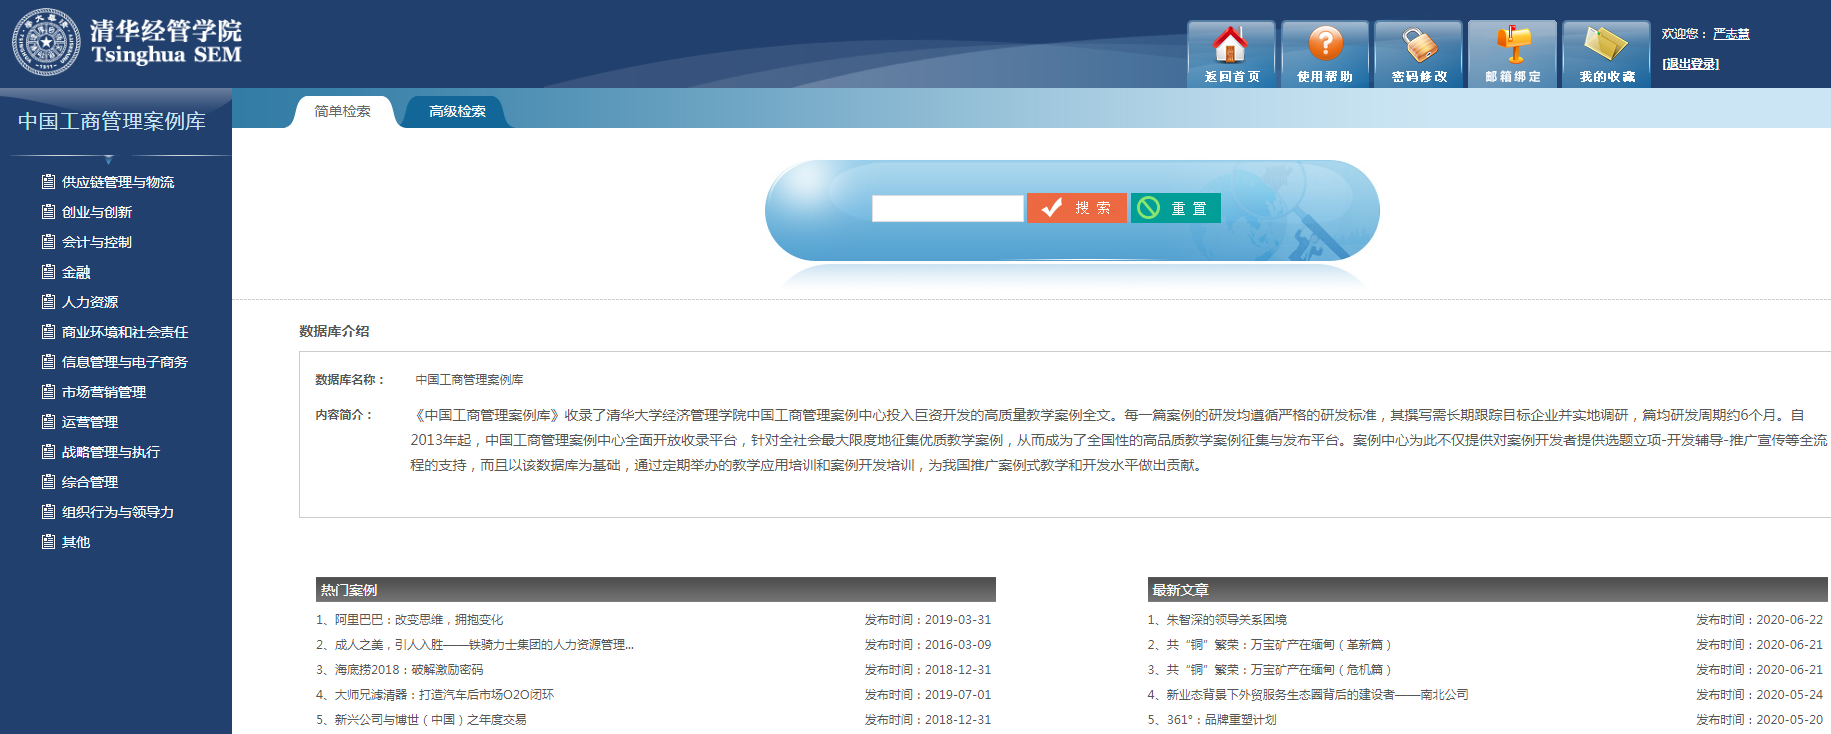Open 邮箱绑定 mailbox binding icon
Screen dimensions: 1831x734
pyautogui.click(x=1513, y=54)
